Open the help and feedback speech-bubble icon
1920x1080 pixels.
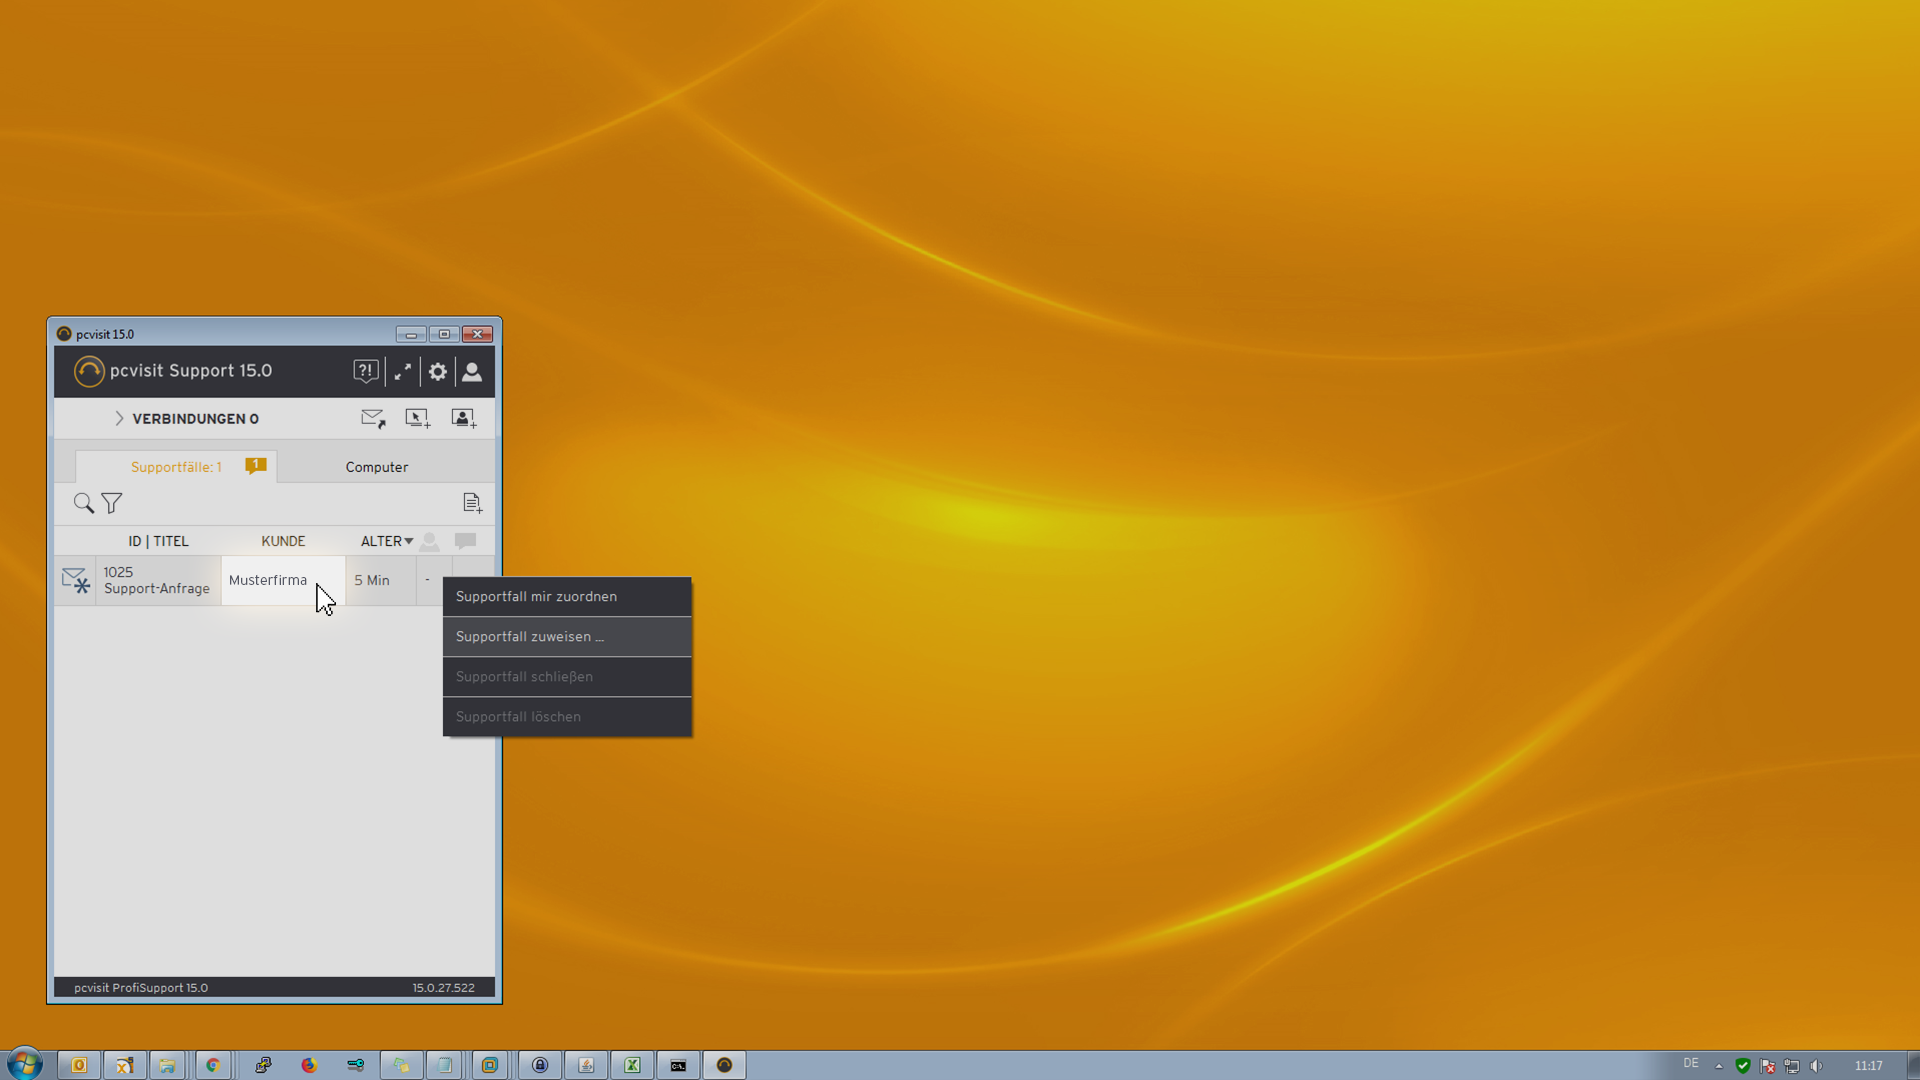click(x=366, y=372)
